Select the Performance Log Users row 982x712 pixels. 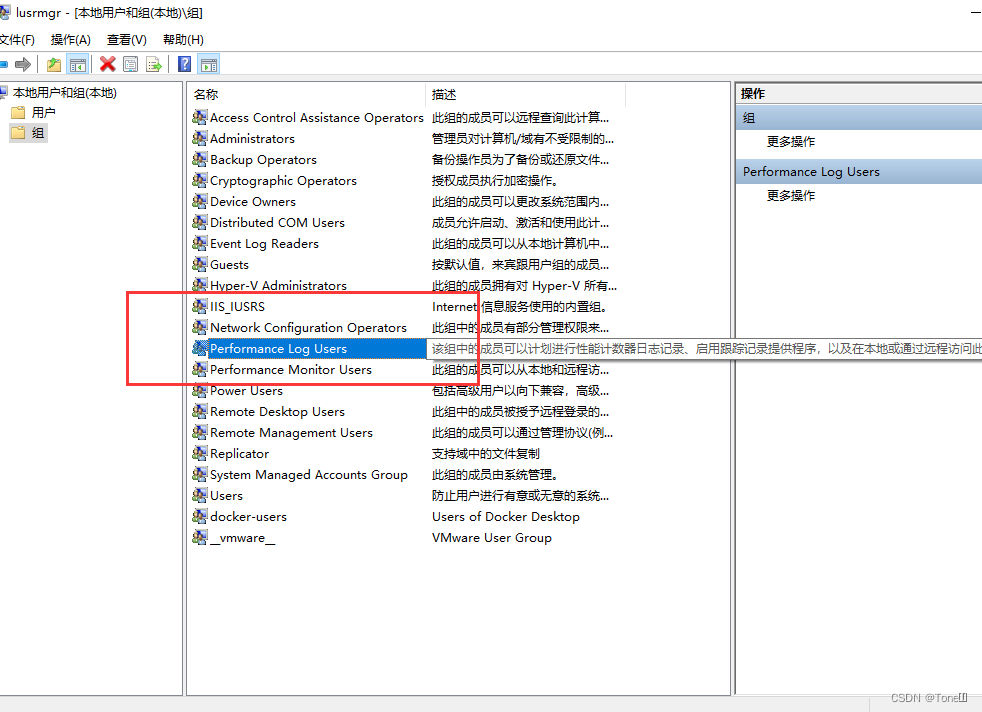(x=309, y=349)
